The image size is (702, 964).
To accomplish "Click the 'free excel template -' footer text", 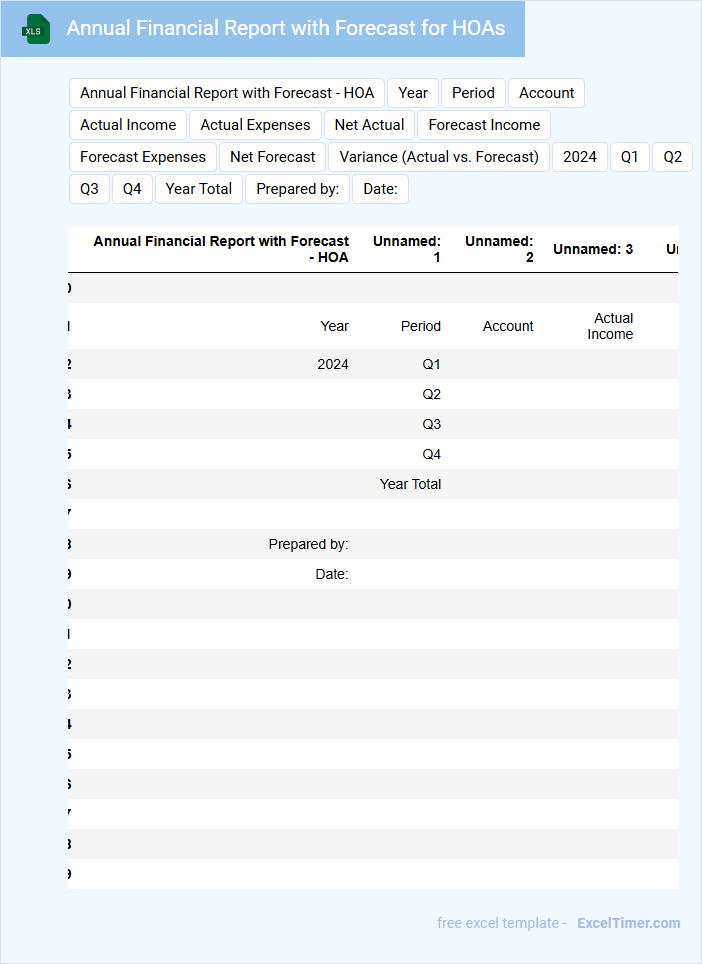I will 502,923.
